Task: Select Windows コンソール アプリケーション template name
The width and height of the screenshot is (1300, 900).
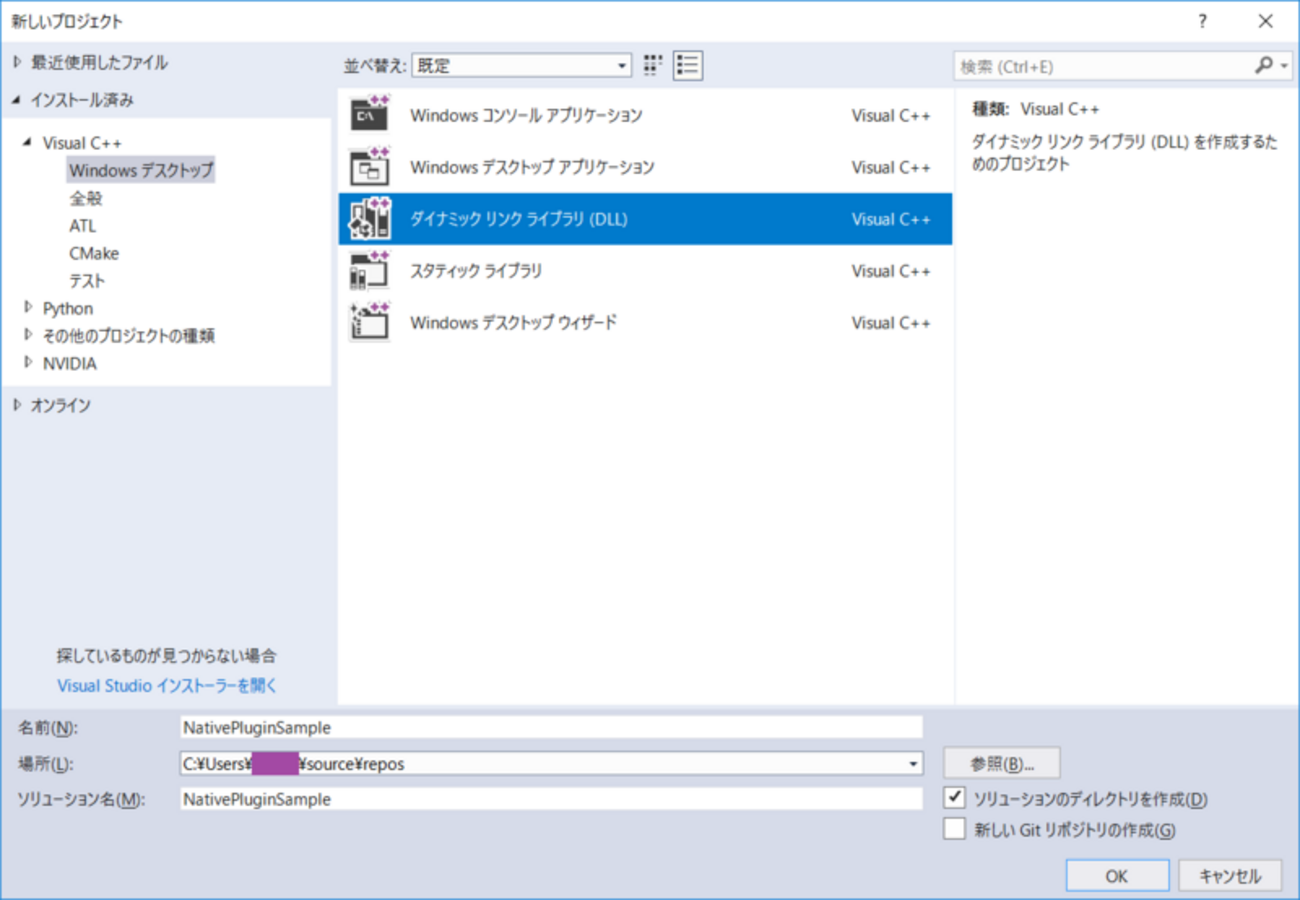Action: coord(526,115)
